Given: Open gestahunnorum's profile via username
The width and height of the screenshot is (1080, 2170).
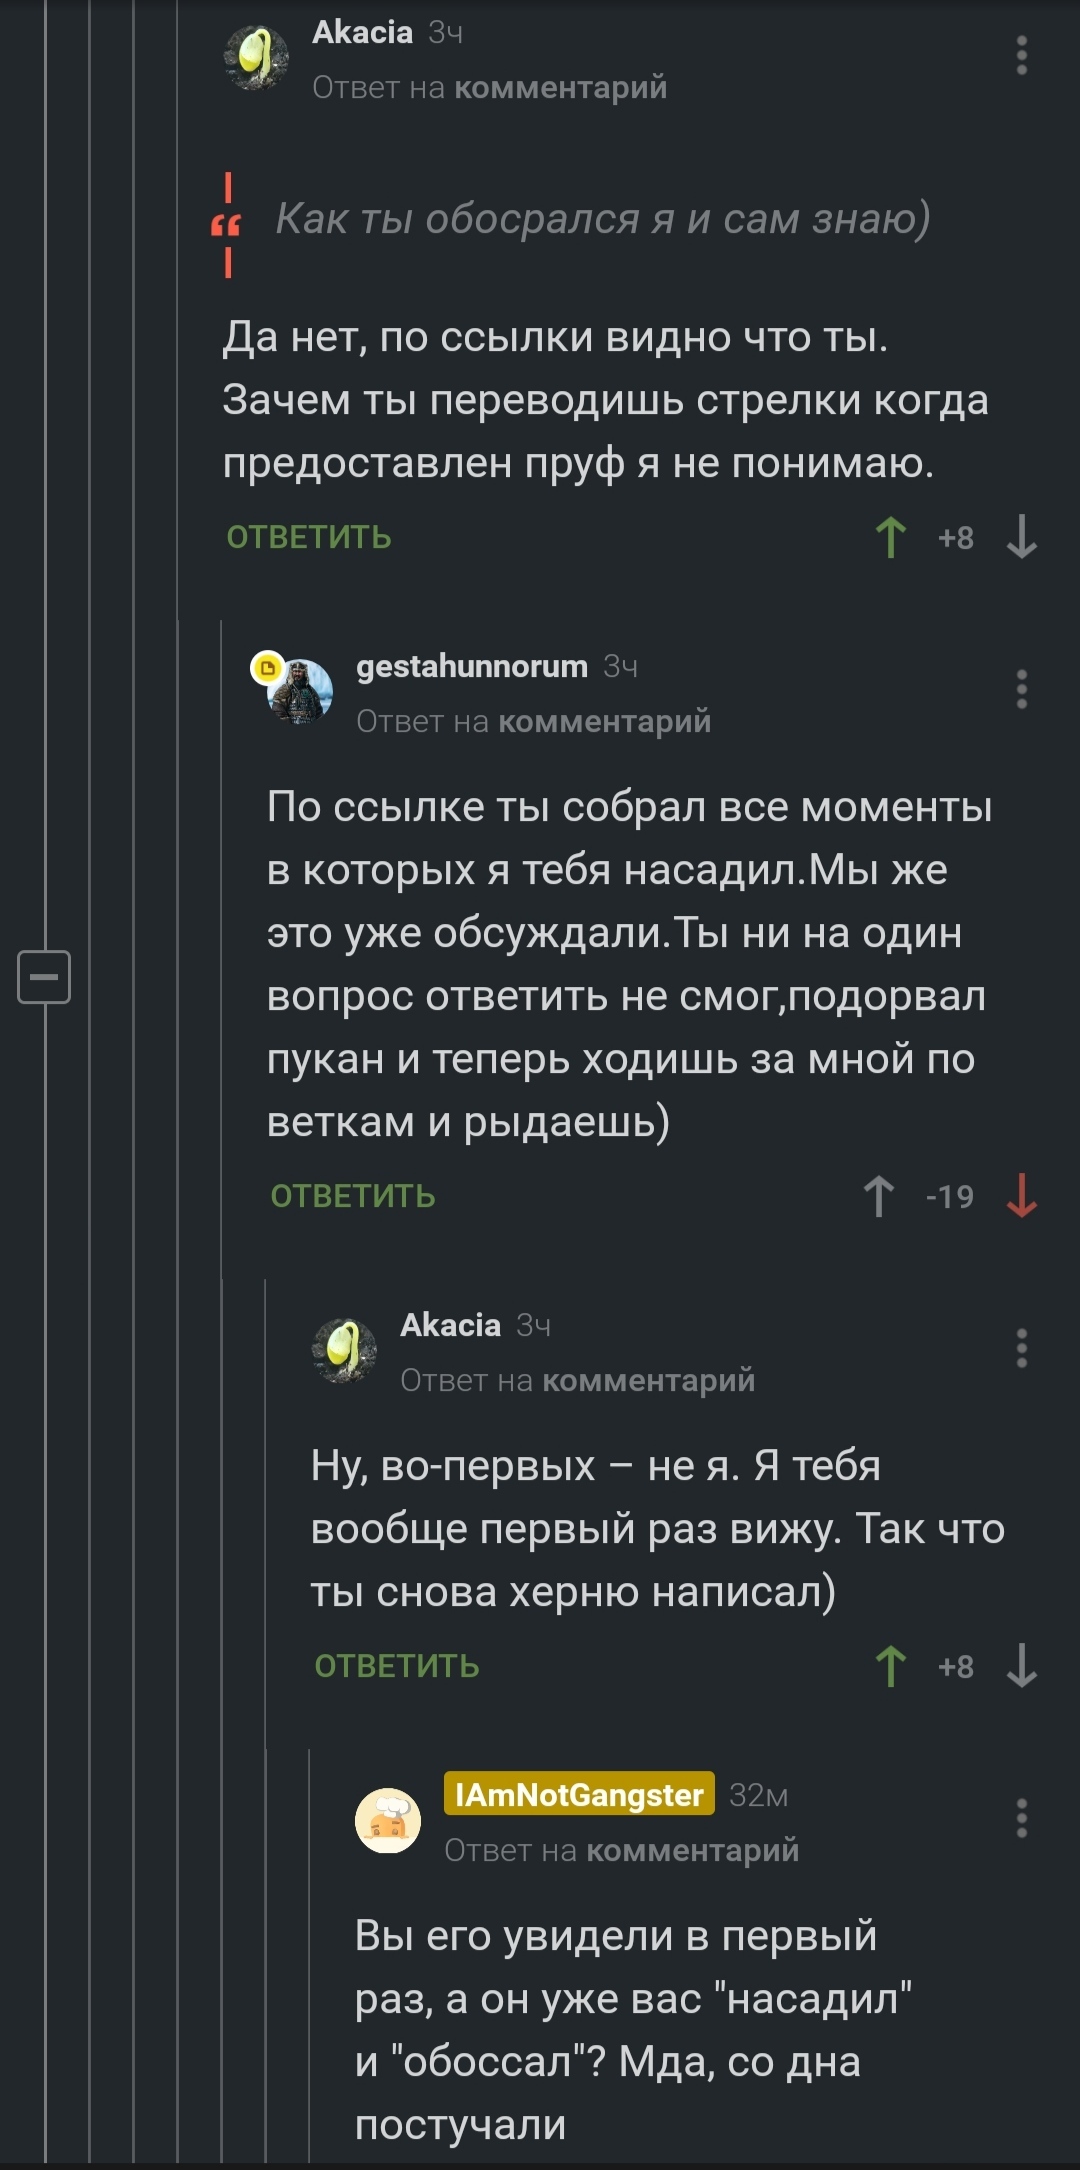Looking at the screenshot, I should [x=472, y=667].
